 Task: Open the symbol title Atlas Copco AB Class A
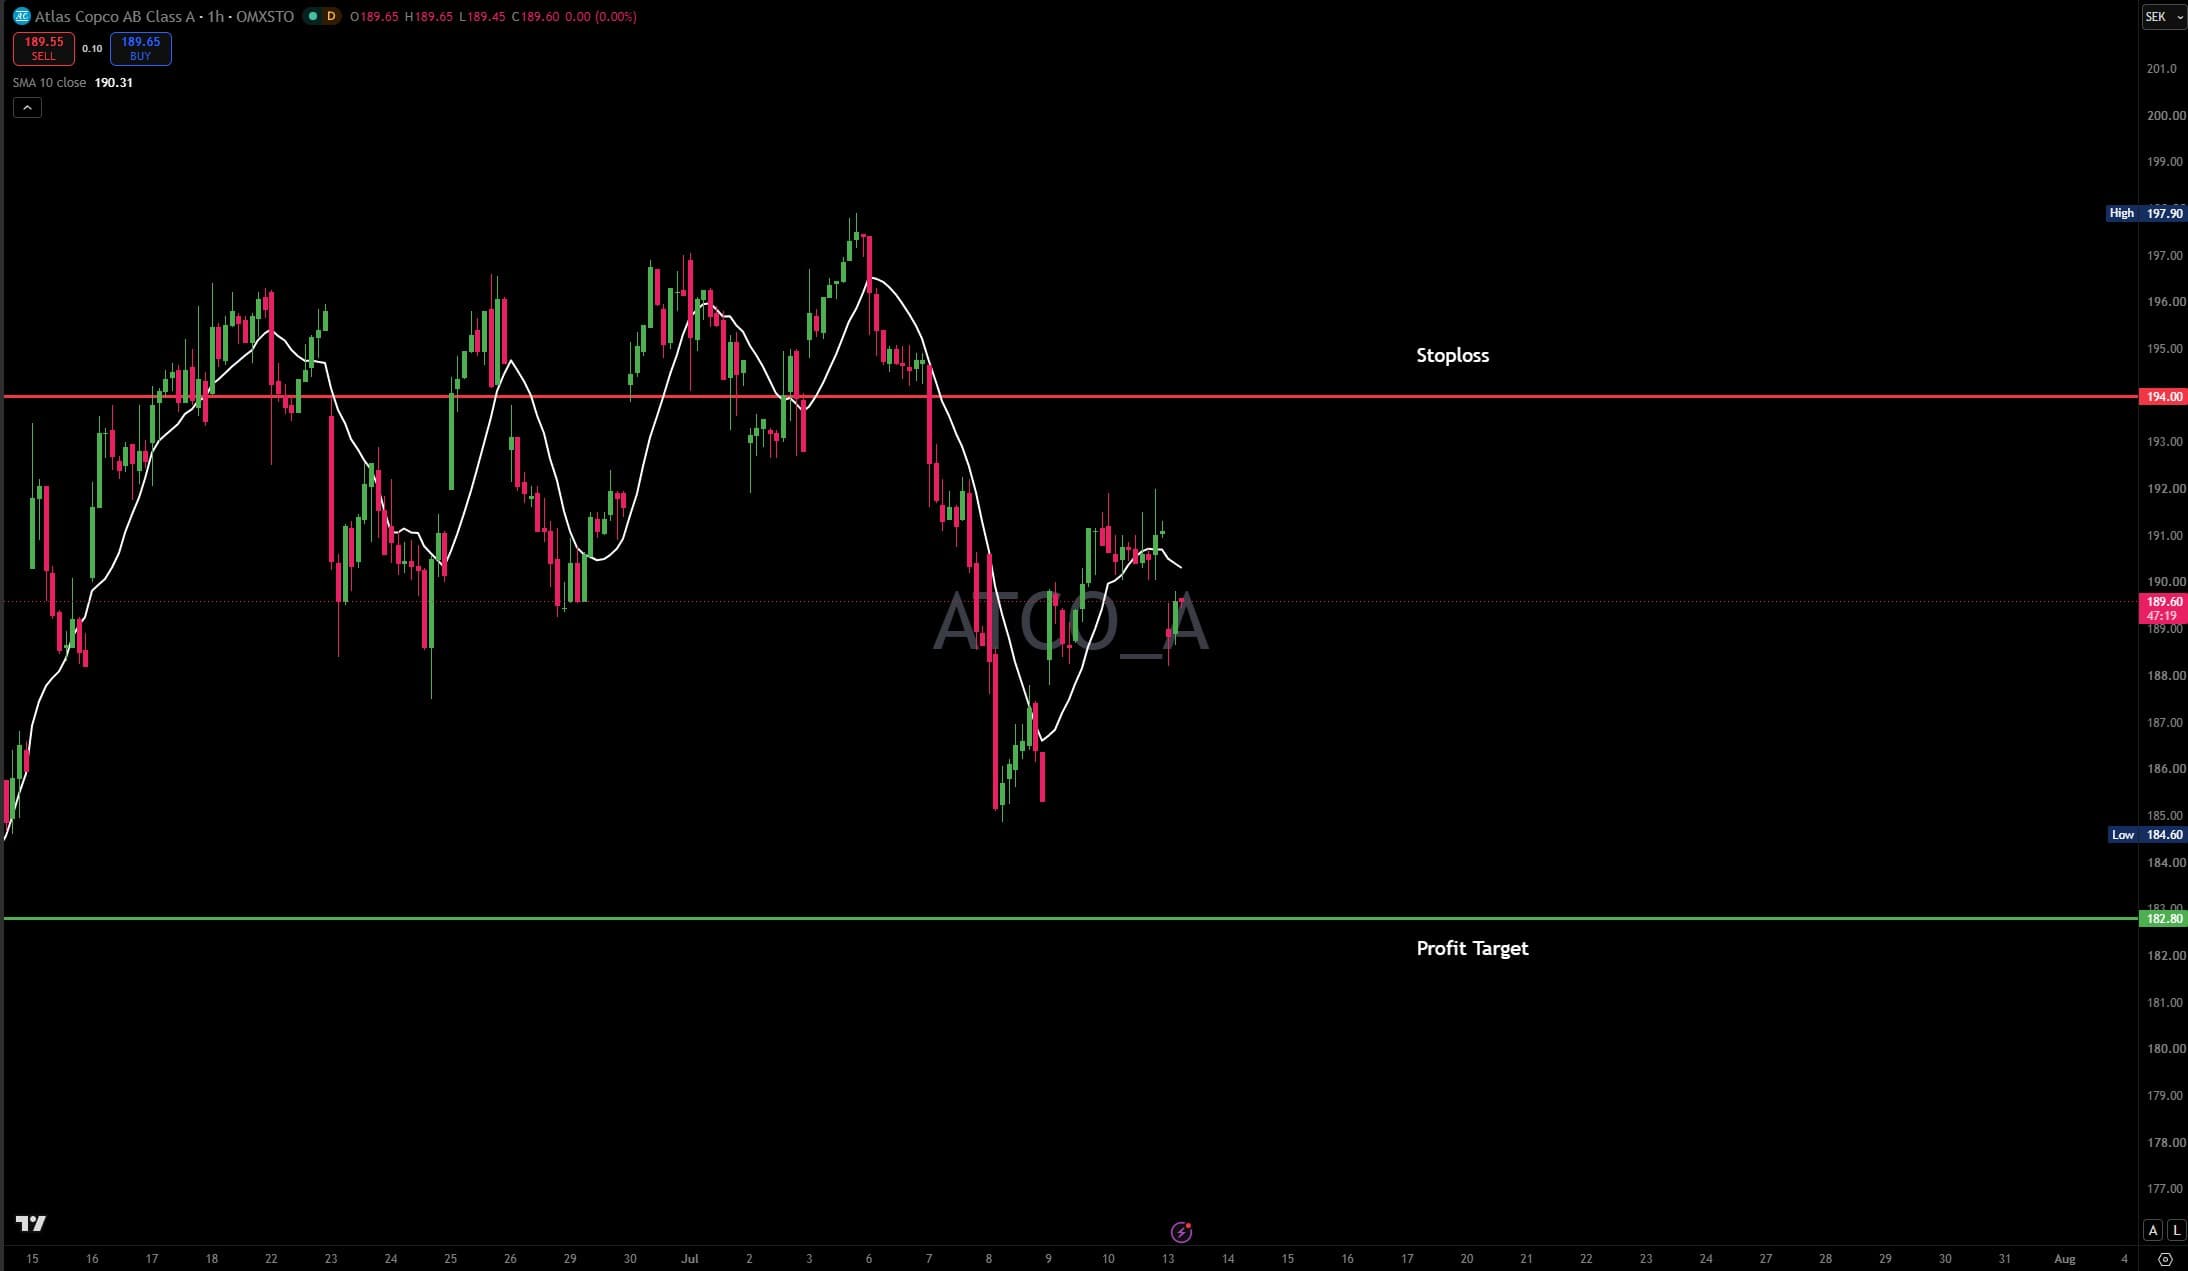tap(115, 17)
